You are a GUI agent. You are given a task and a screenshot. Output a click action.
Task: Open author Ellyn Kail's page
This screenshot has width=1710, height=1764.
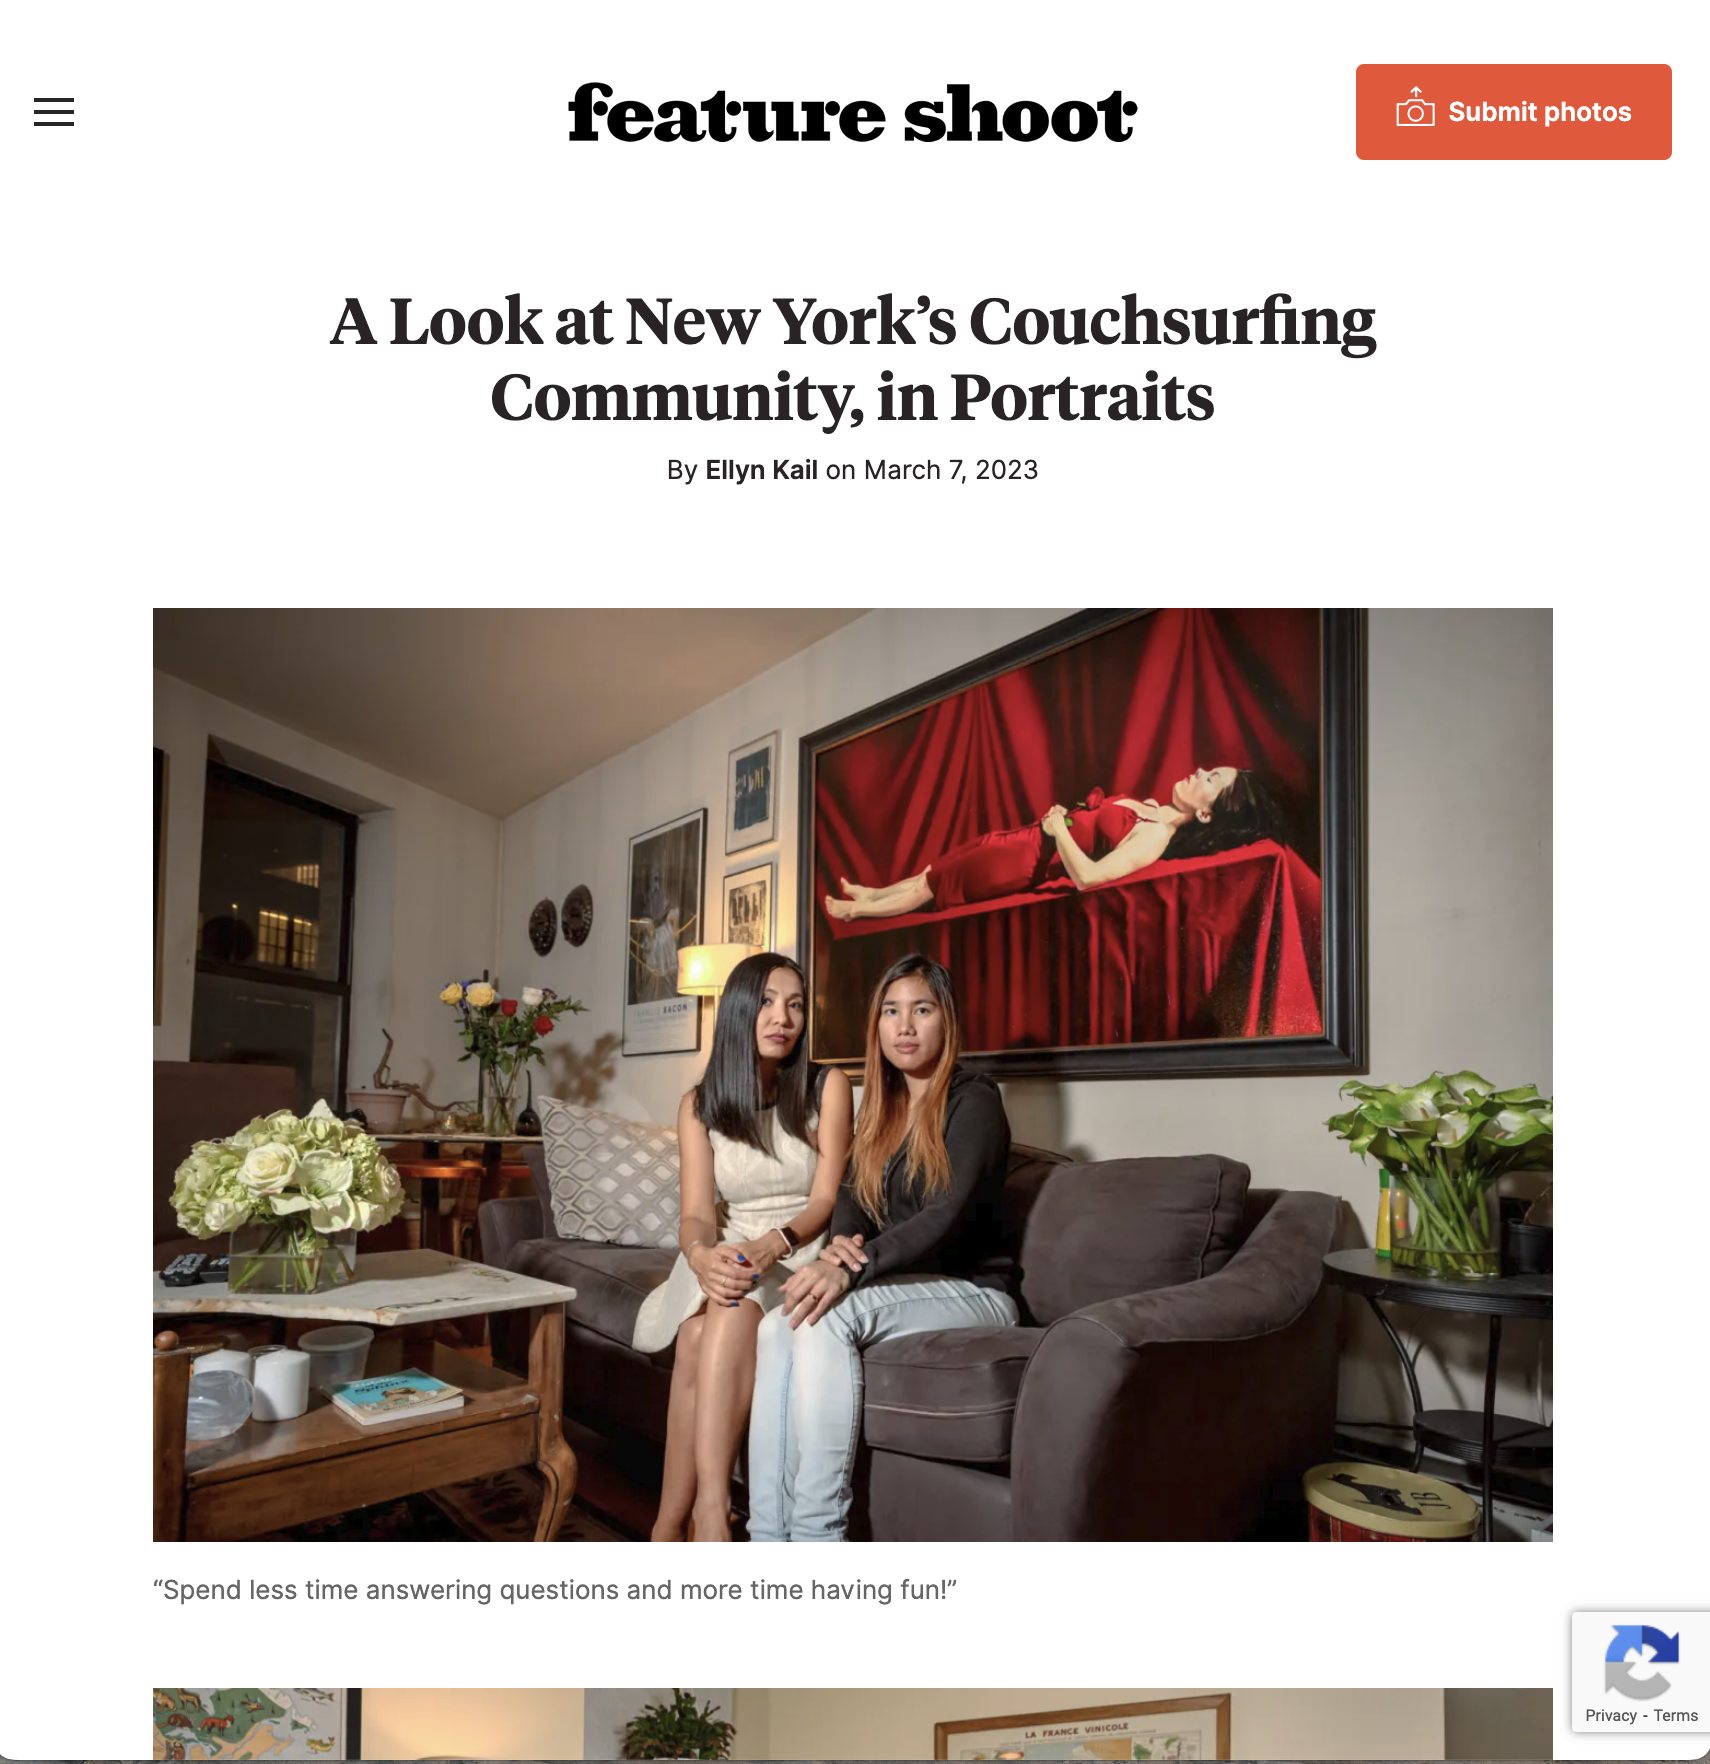tap(761, 470)
